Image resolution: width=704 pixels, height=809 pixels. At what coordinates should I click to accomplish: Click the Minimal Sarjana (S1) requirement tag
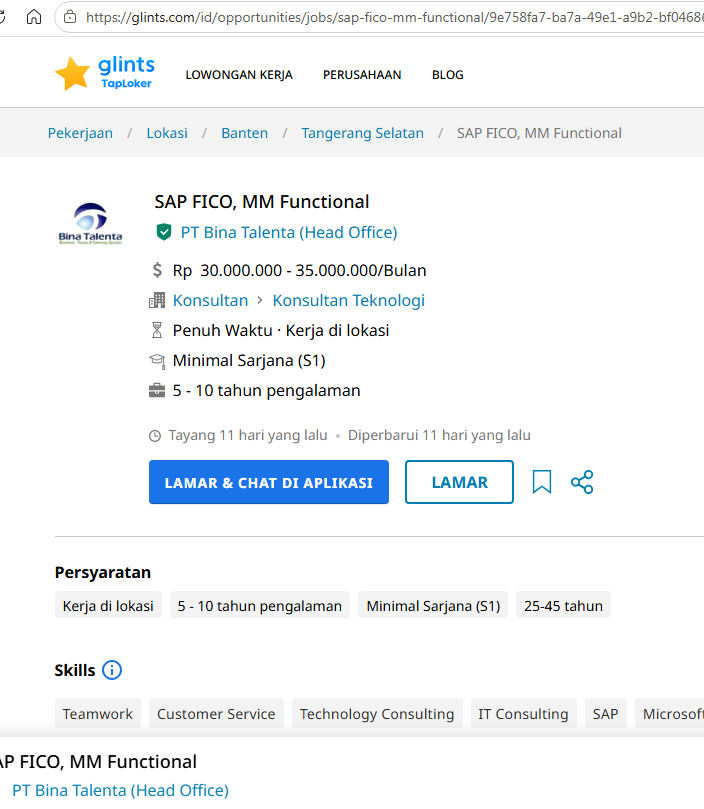[x=433, y=605]
